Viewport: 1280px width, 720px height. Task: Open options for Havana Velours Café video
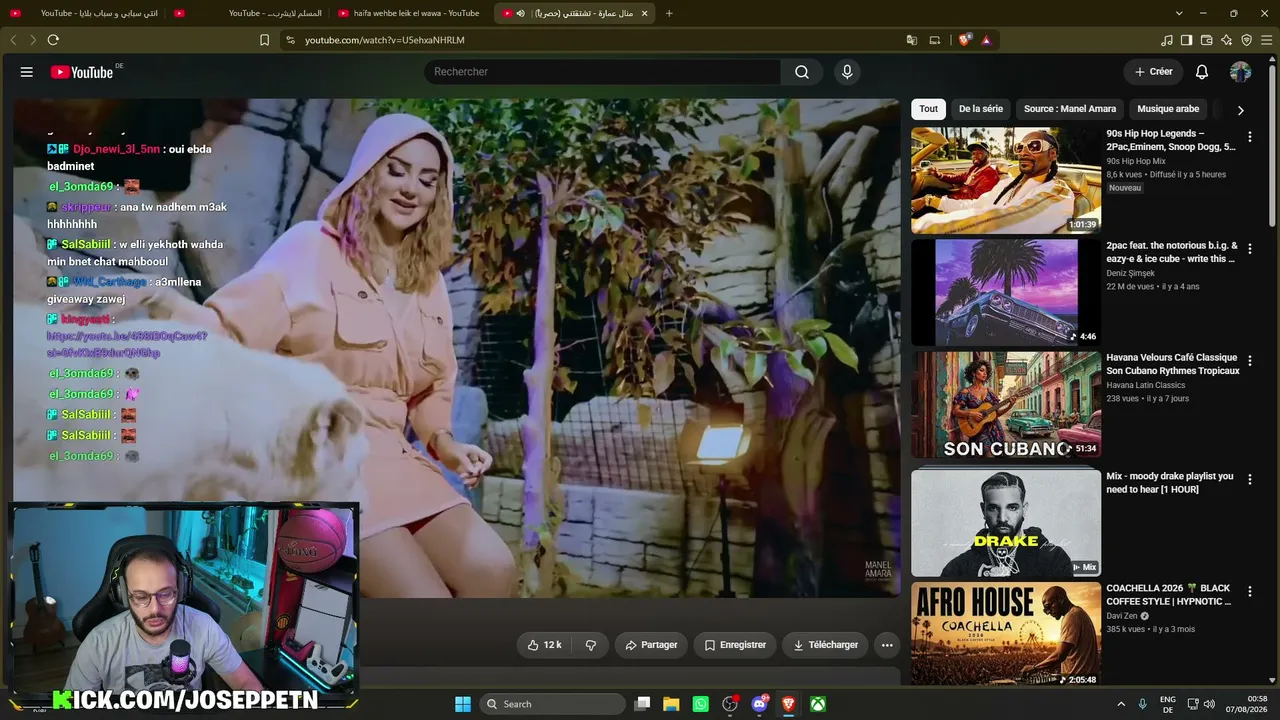pyautogui.click(x=1249, y=361)
